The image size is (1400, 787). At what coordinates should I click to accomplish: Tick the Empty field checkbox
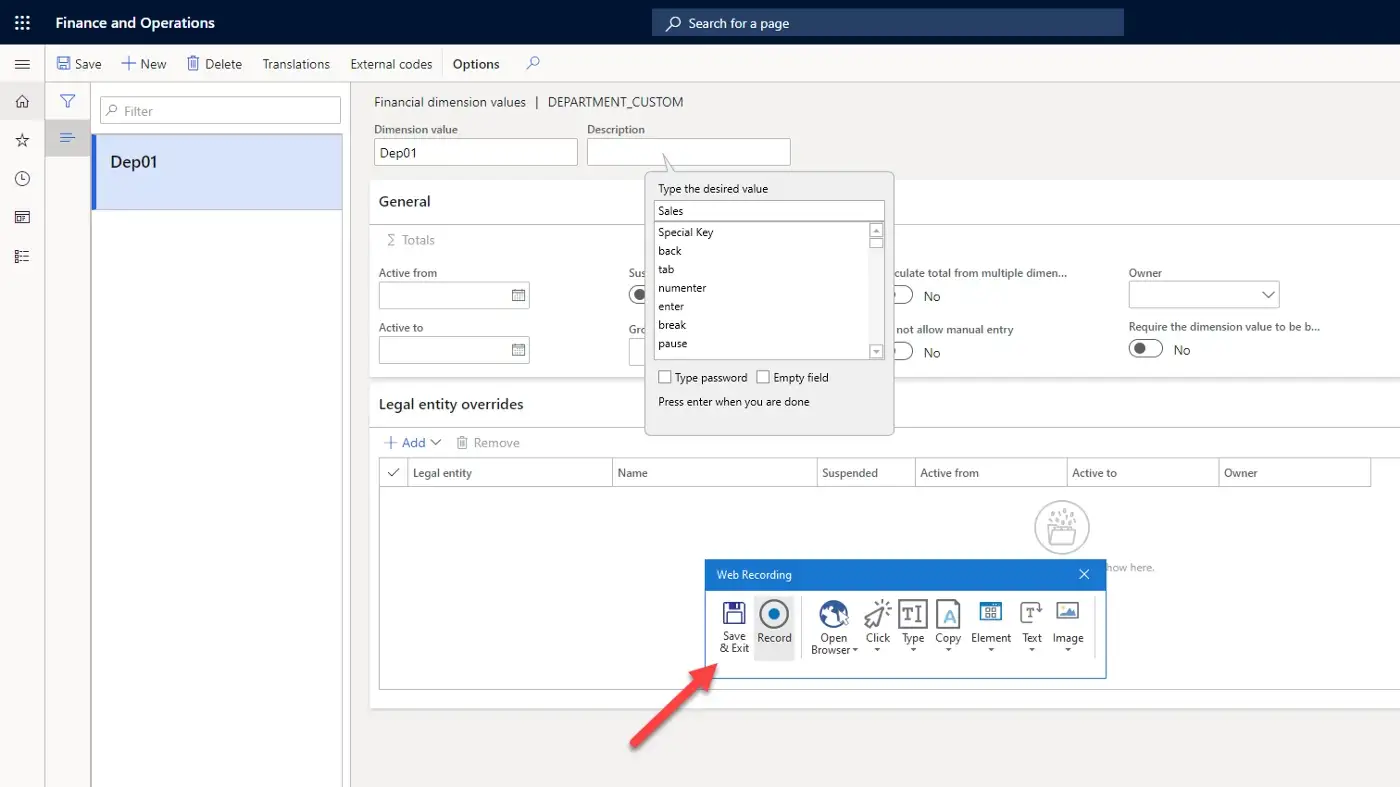click(763, 377)
